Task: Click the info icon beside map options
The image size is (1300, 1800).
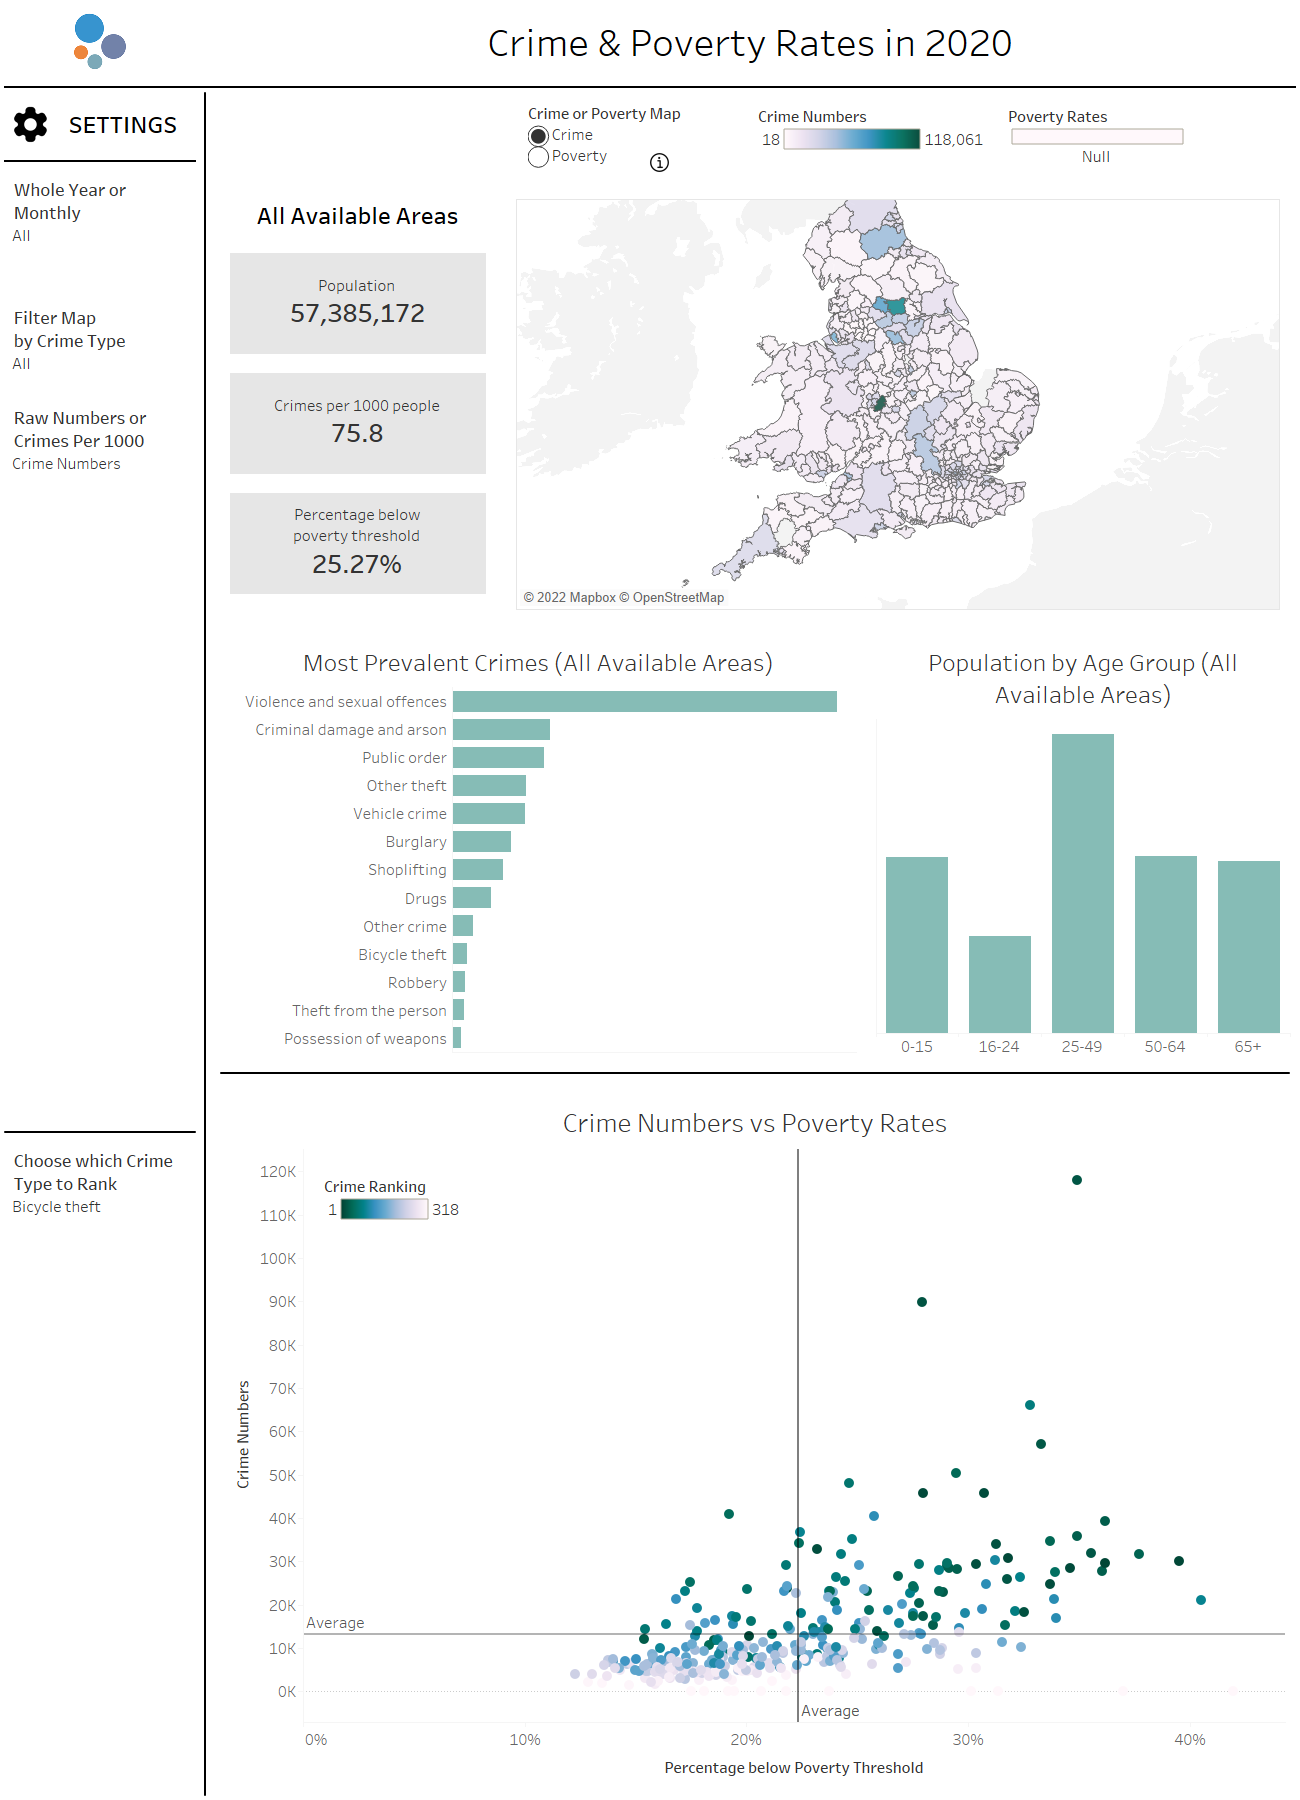Action: [659, 163]
